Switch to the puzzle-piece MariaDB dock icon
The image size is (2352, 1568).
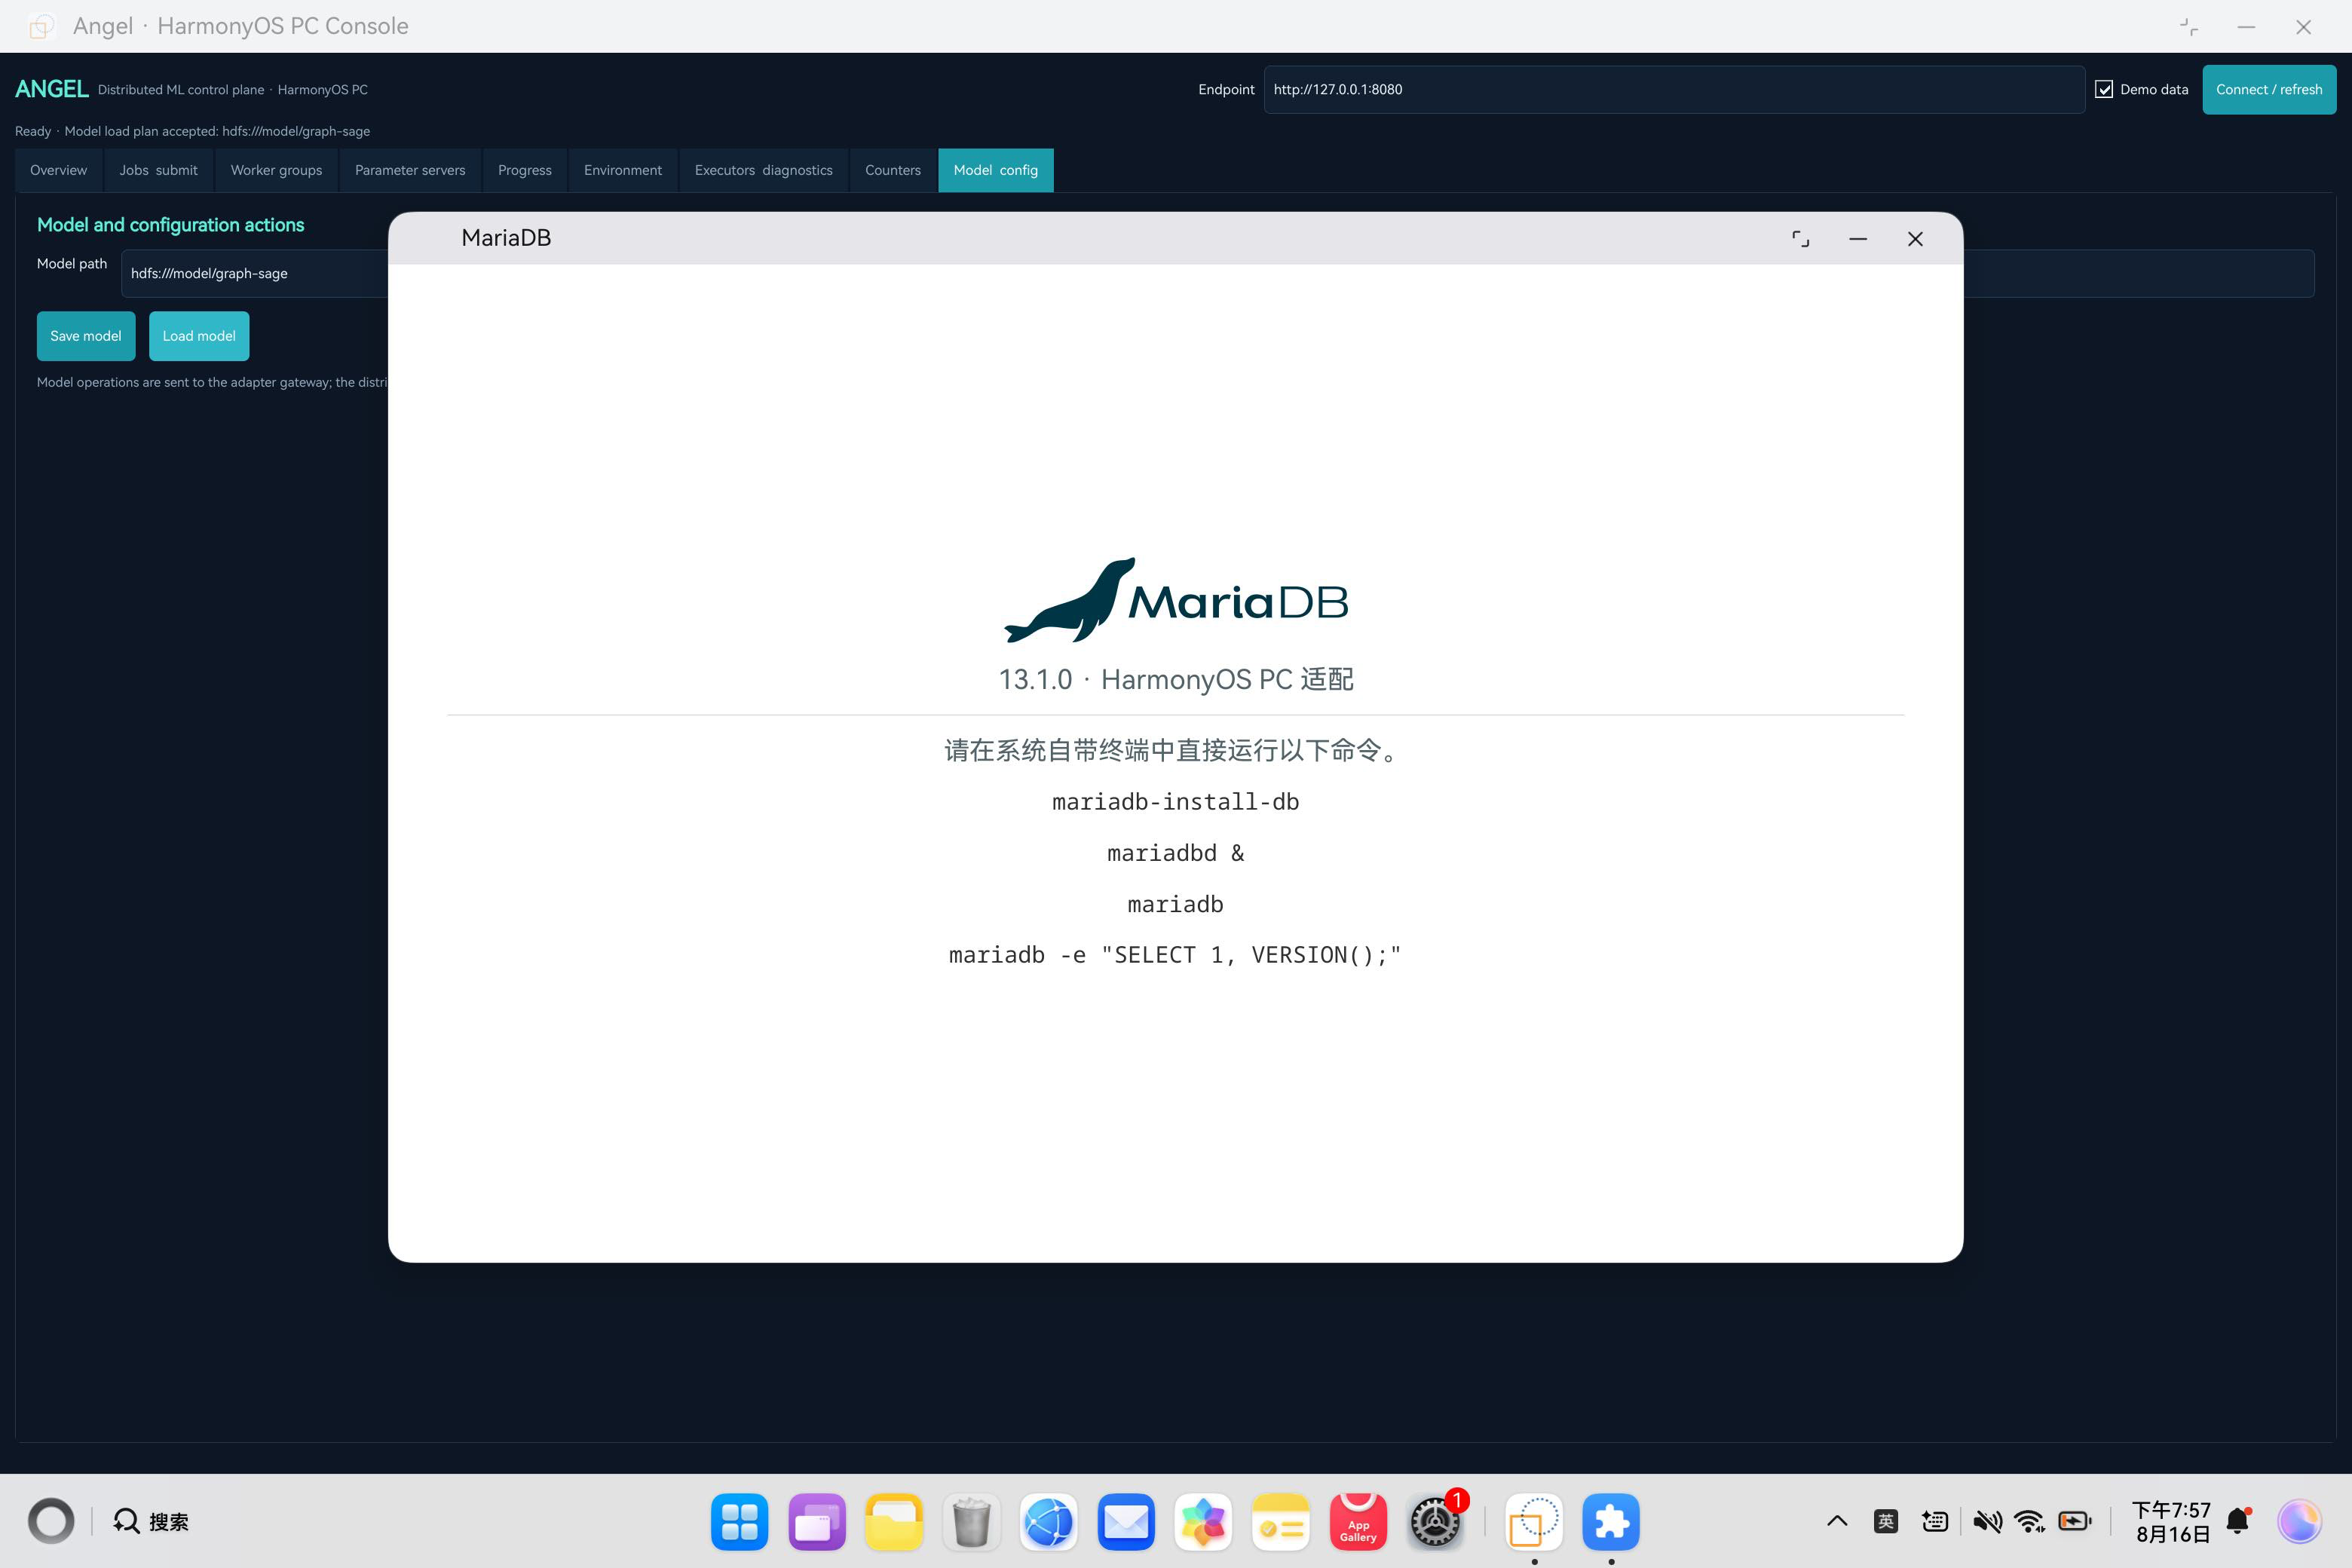pyautogui.click(x=1611, y=1522)
